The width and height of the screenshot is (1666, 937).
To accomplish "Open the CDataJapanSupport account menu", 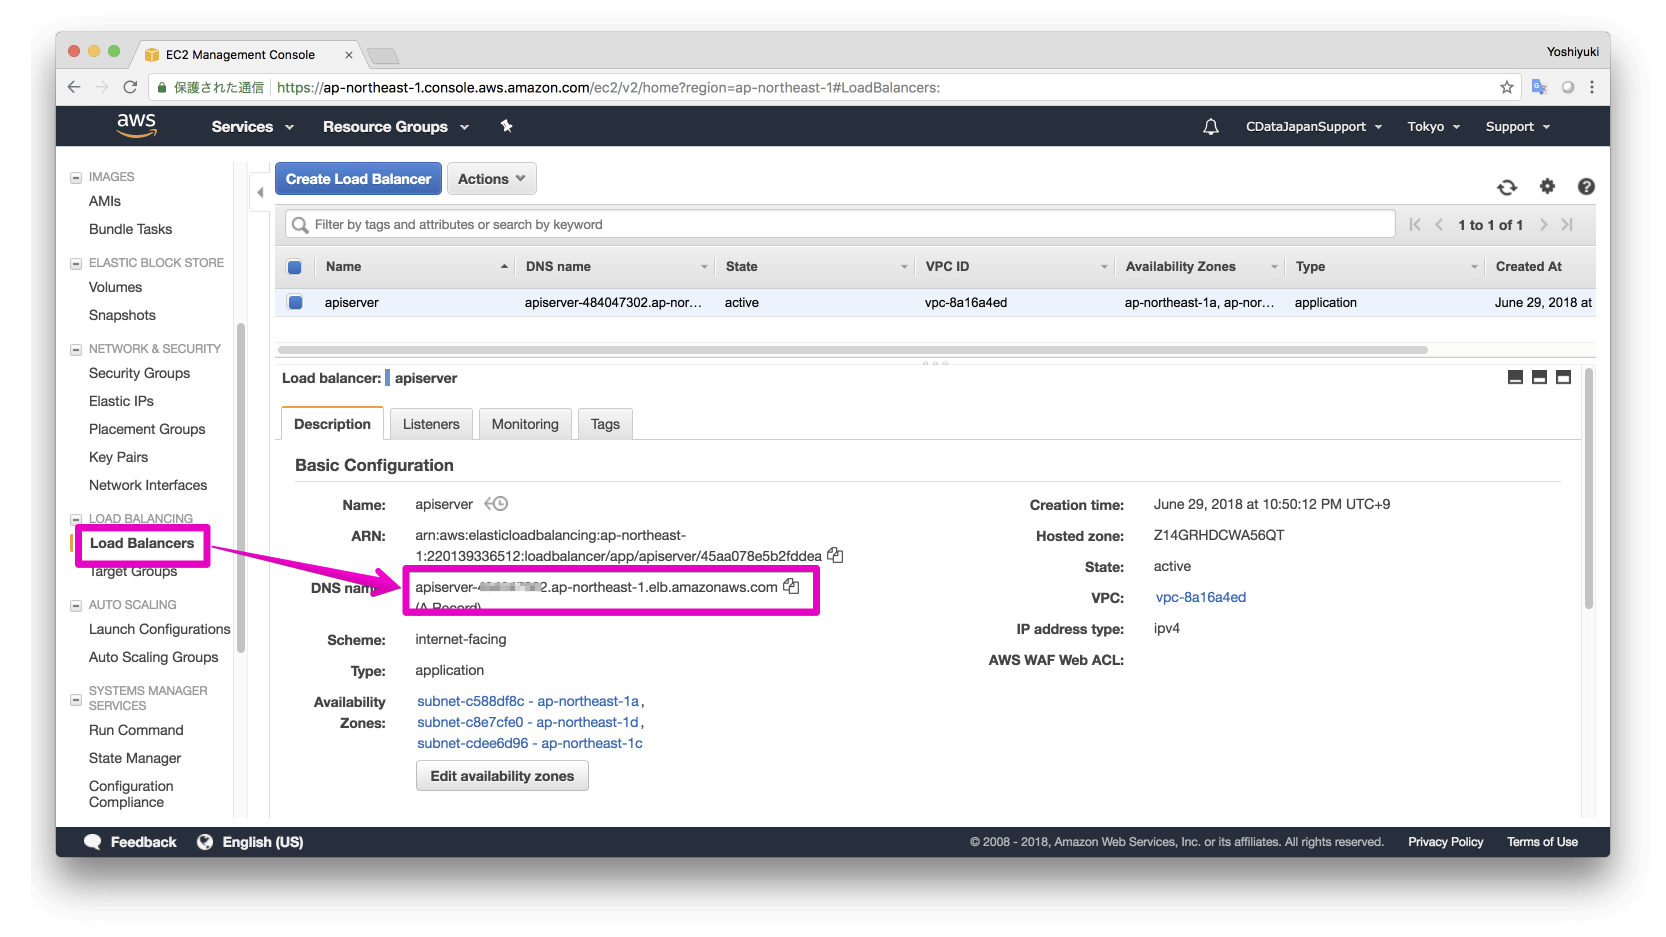I will pyautogui.click(x=1314, y=127).
